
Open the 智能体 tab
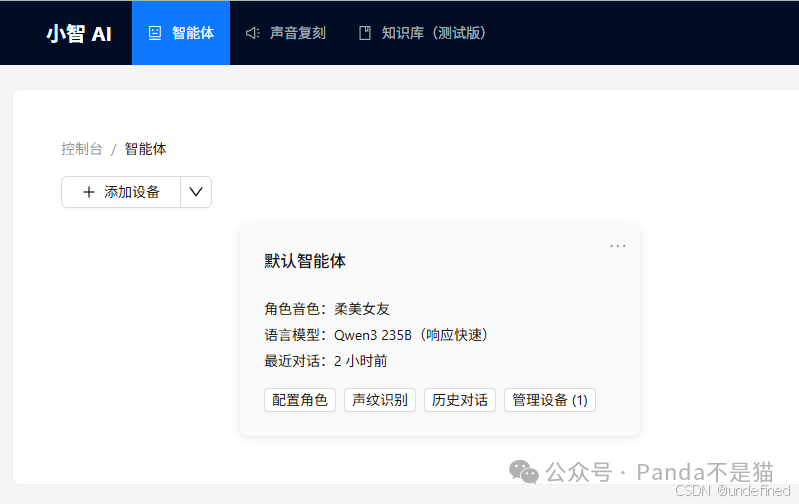tap(181, 33)
